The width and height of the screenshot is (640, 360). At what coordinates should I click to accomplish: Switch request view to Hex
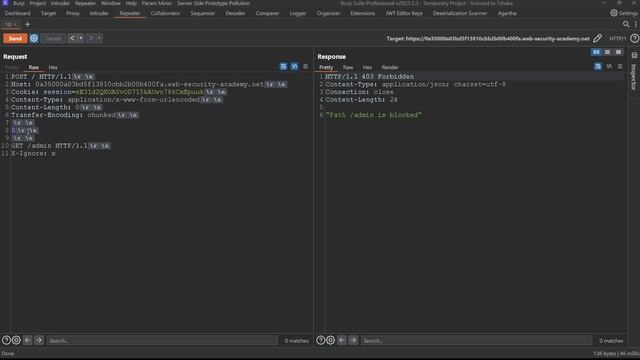tap(53, 67)
